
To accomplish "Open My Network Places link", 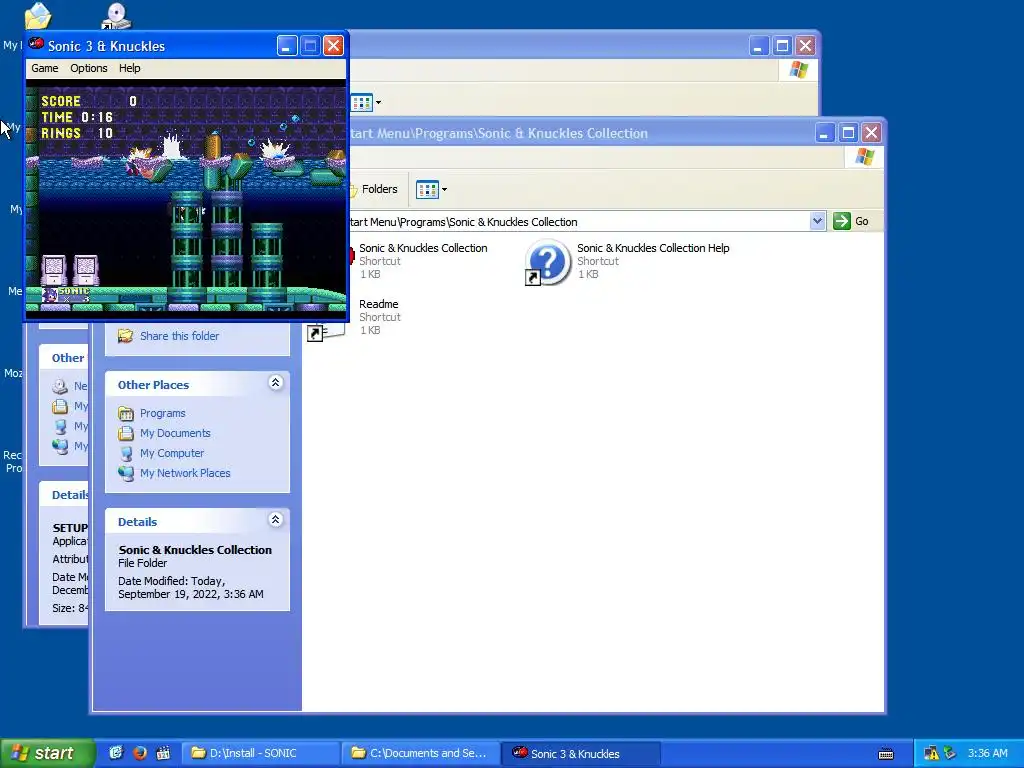I will (x=185, y=473).
